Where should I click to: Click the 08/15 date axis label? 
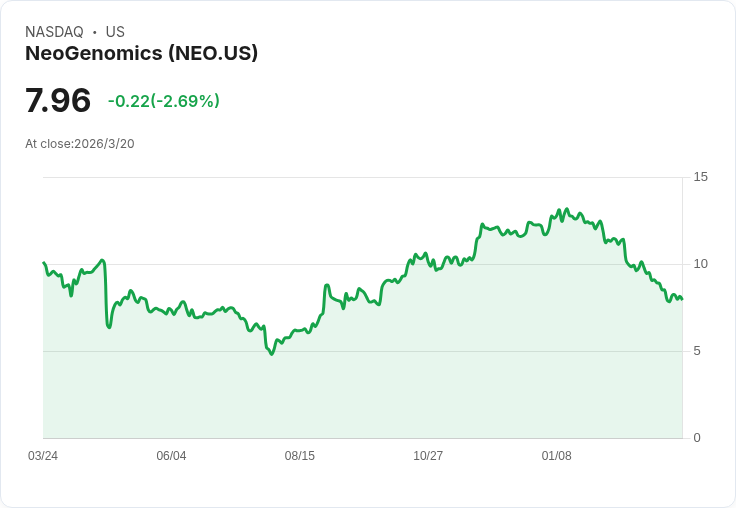pyautogui.click(x=300, y=456)
